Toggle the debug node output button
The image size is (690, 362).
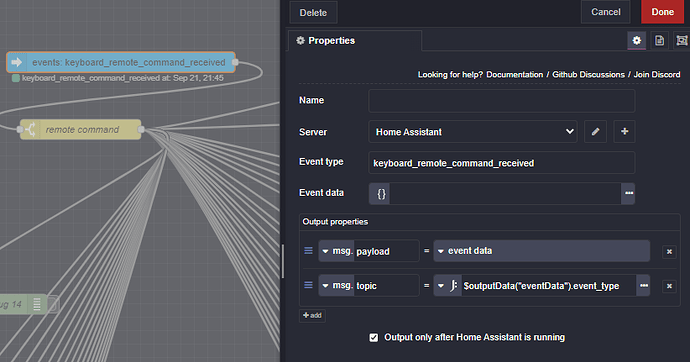click(x=53, y=304)
